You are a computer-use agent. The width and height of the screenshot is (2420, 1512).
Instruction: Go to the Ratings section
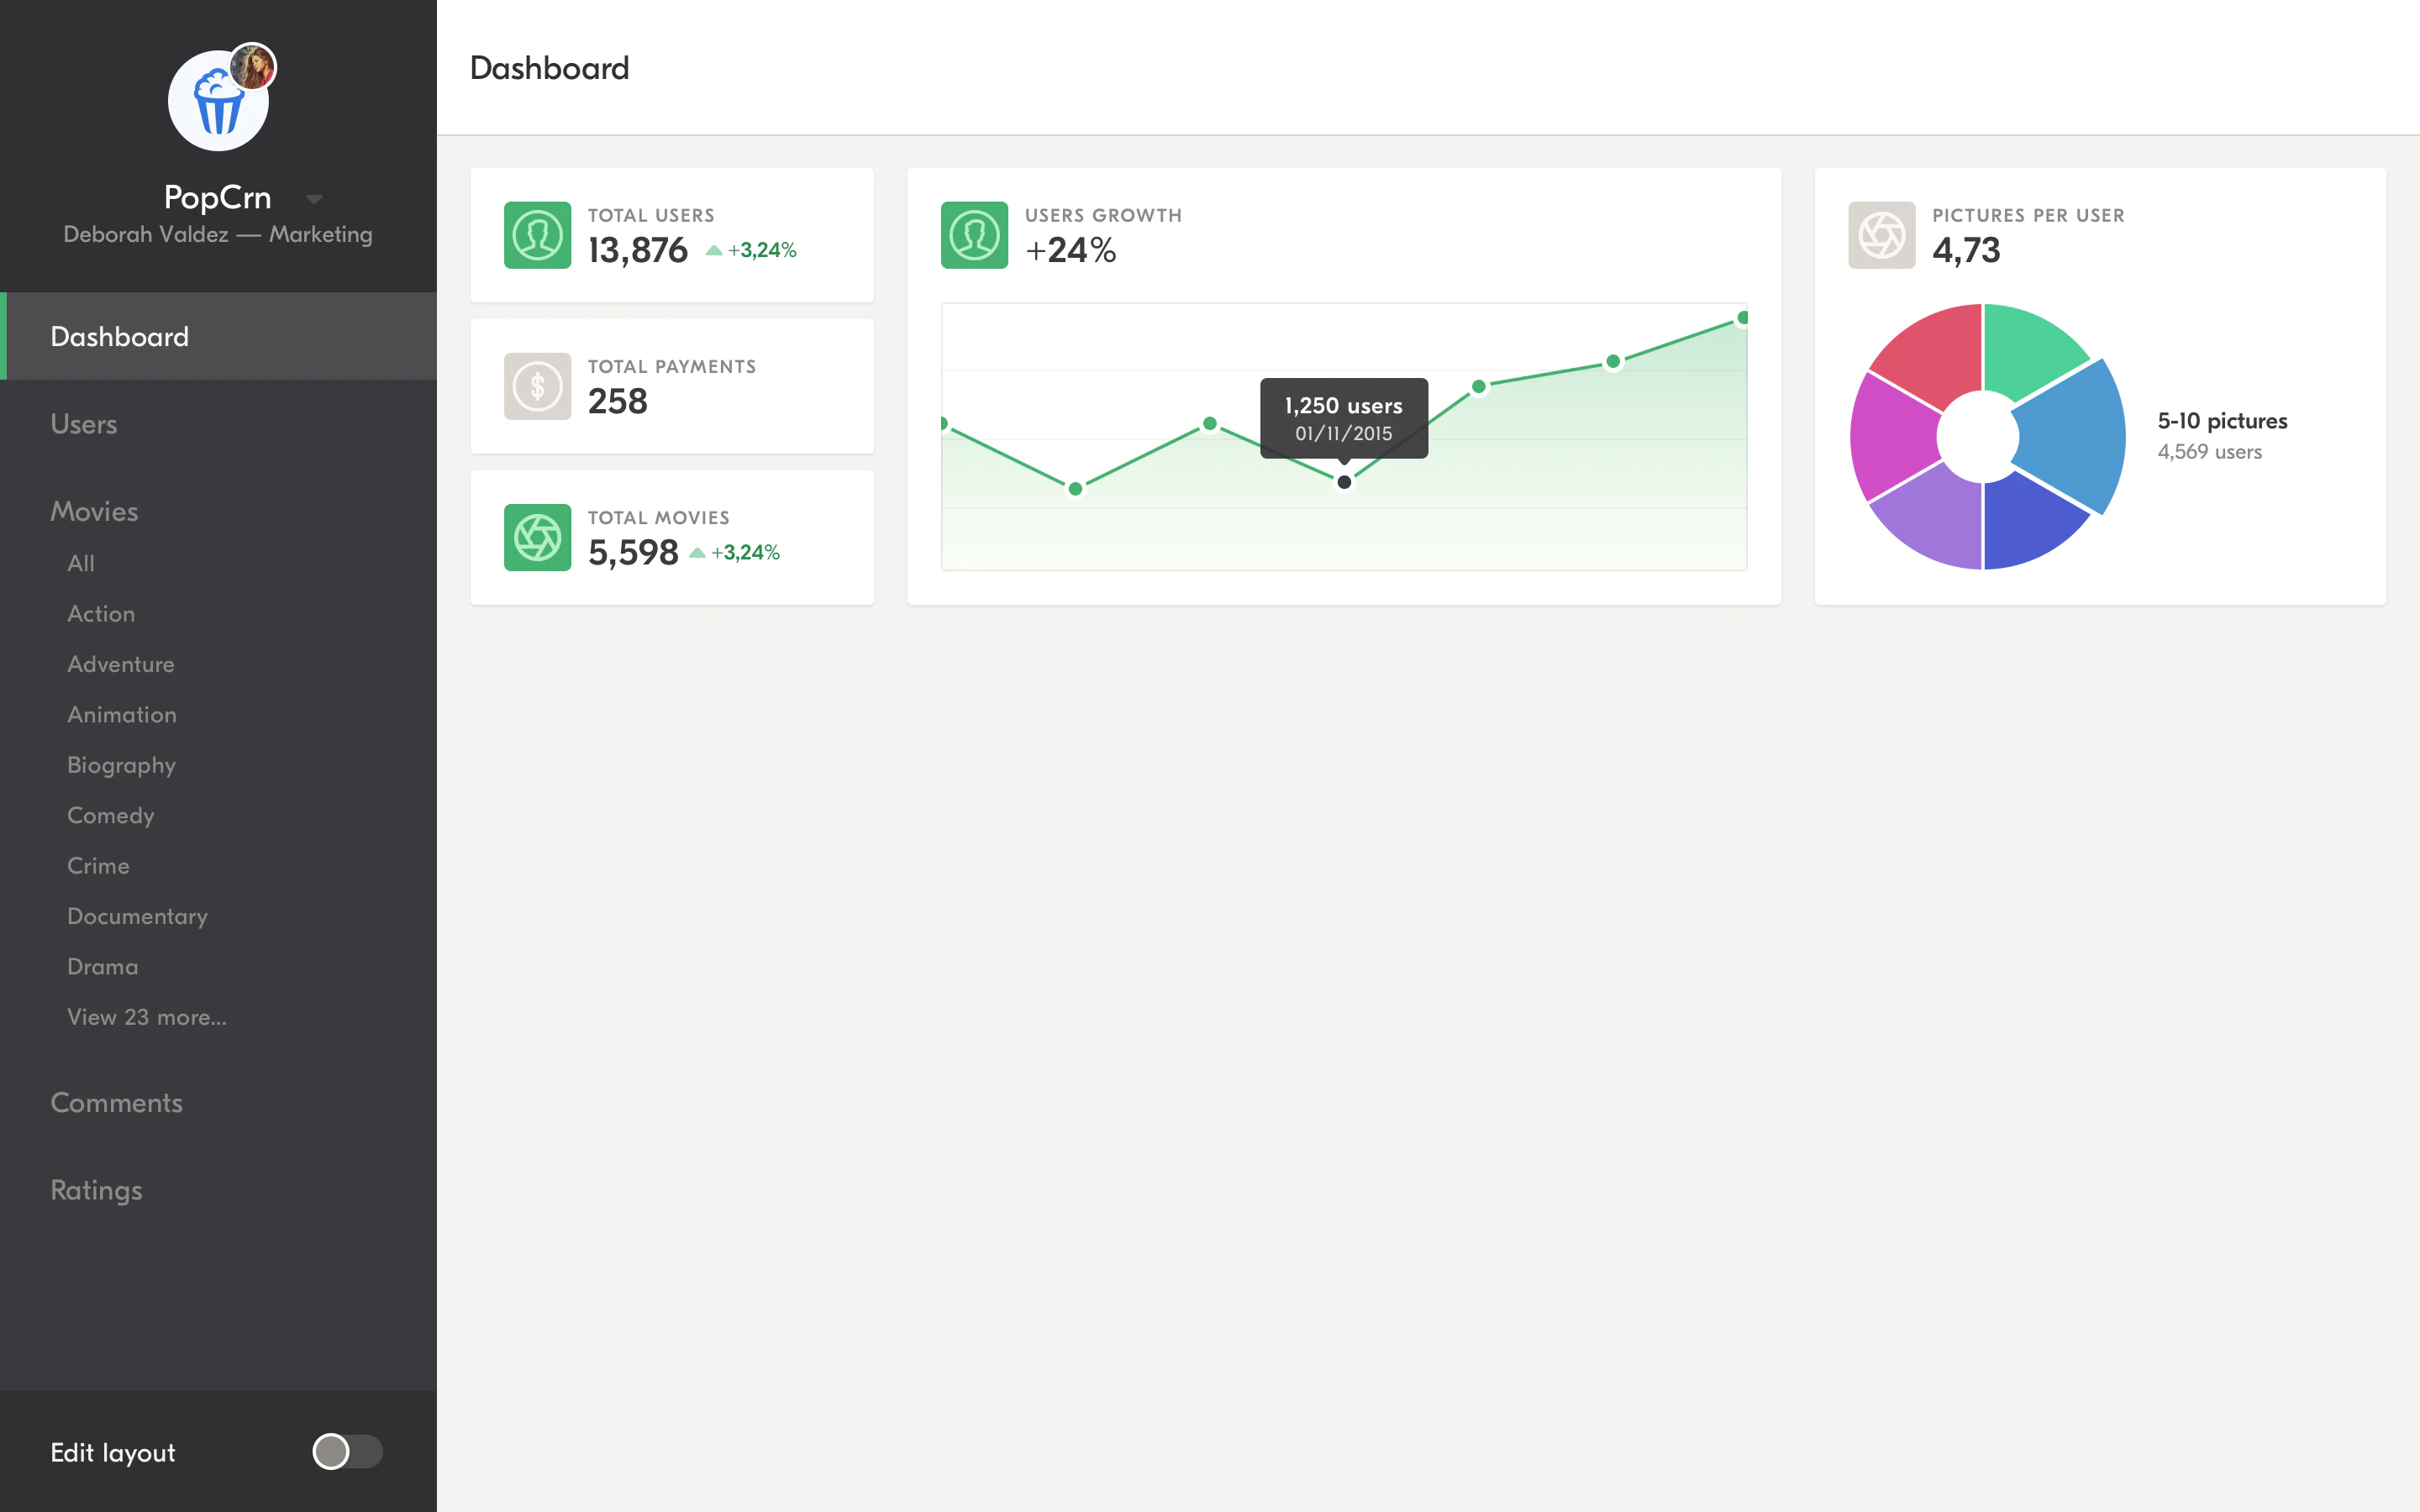96,1190
